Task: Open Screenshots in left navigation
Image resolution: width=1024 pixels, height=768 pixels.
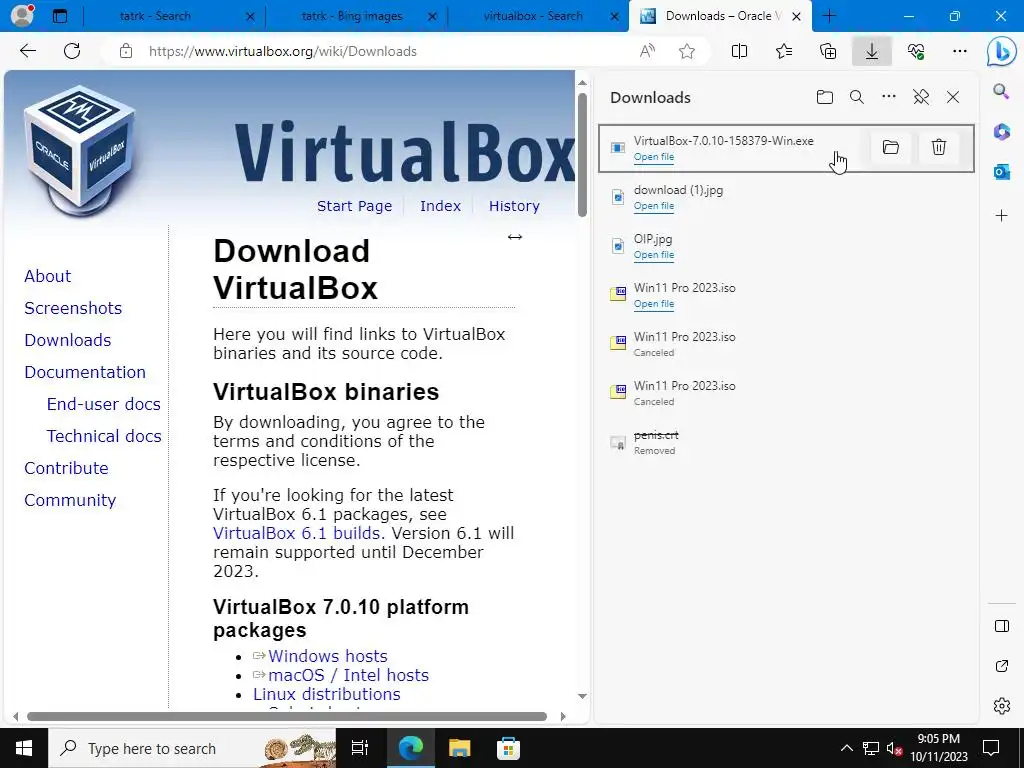Action: [x=73, y=308]
